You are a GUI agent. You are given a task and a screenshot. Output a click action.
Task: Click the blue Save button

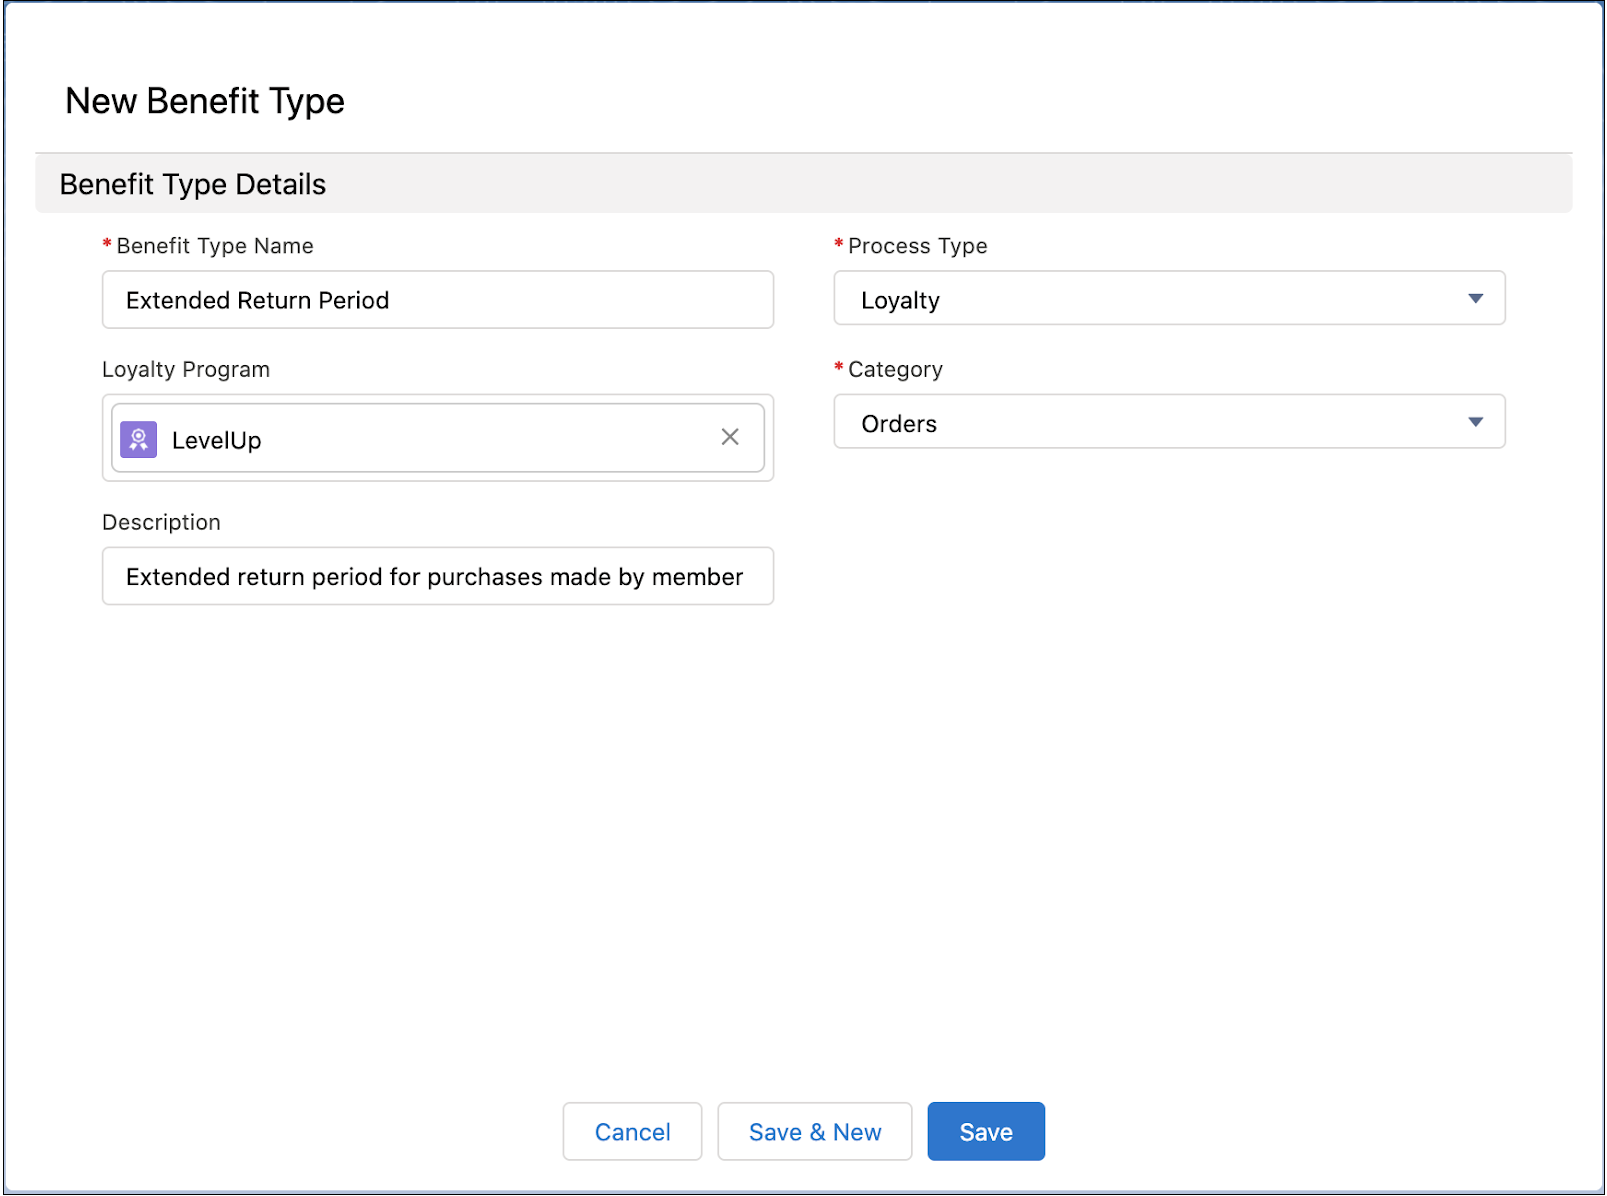tap(986, 1132)
